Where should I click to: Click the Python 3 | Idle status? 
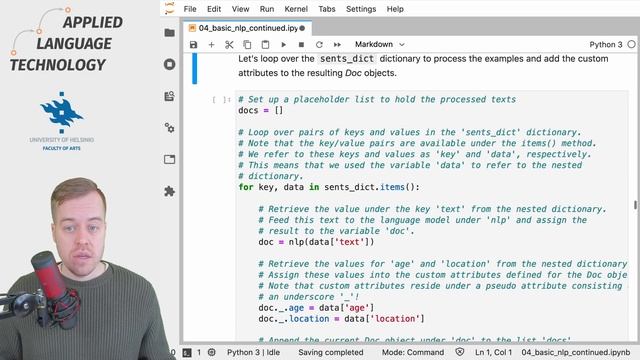(x=253, y=352)
